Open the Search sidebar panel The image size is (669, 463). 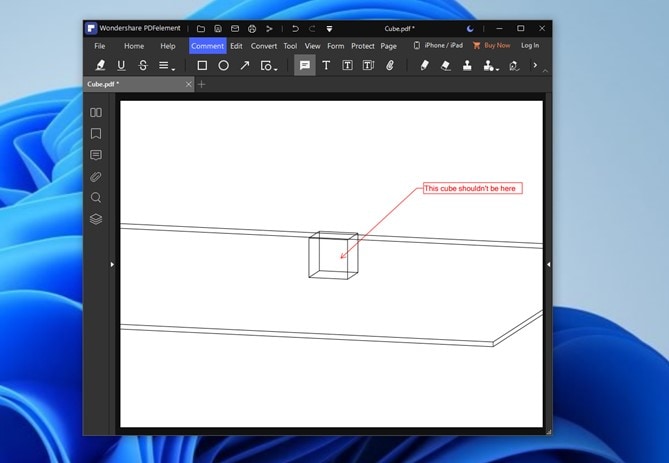(96, 198)
